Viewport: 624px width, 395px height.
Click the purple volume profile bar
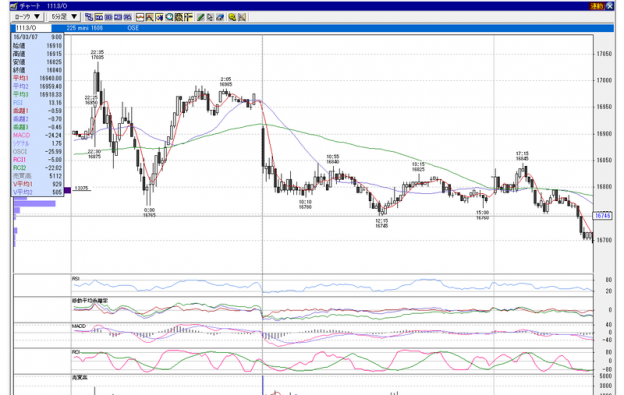point(35,204)
